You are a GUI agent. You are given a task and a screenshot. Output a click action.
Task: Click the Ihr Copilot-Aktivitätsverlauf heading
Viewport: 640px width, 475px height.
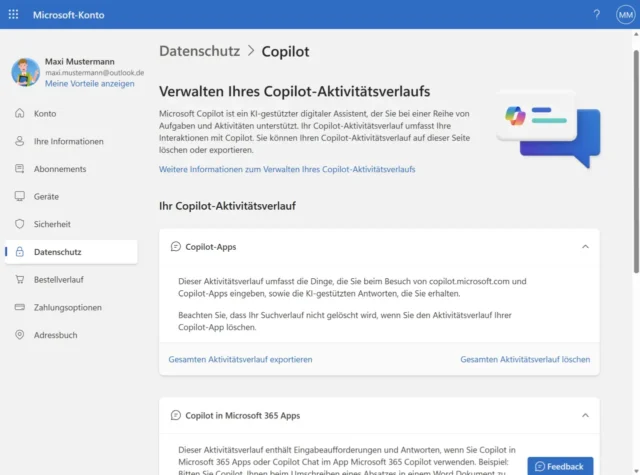point(227,206)
